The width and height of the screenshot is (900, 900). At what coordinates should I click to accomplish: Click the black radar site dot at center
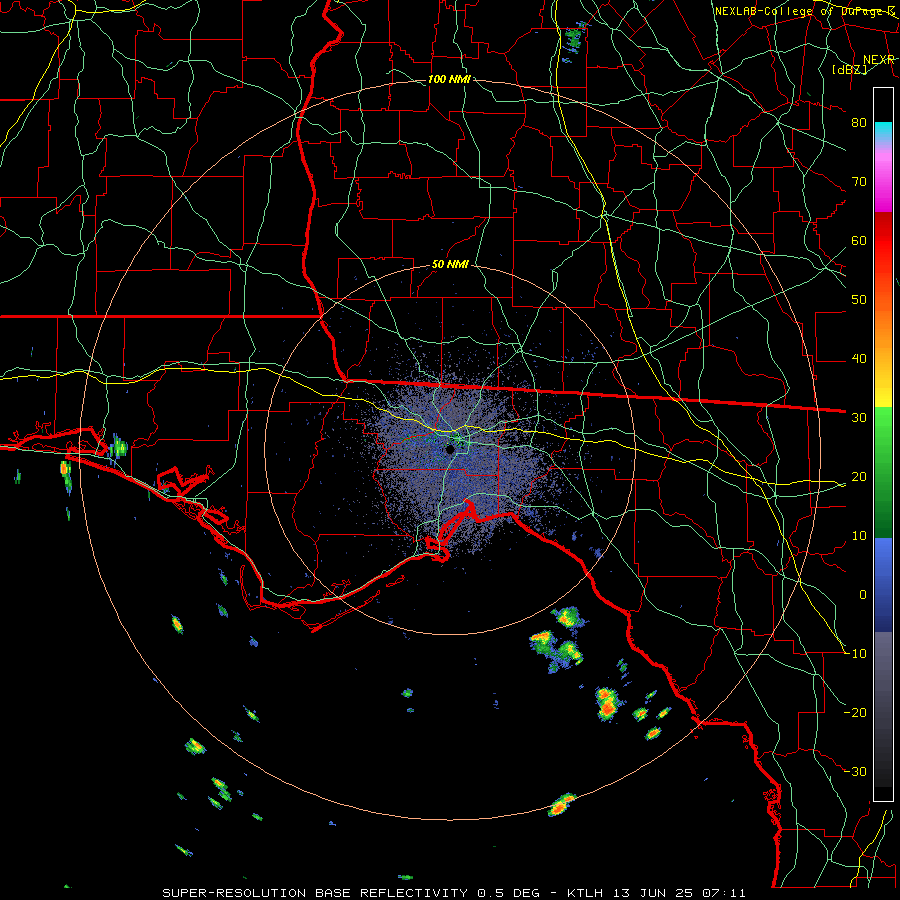coord(450,449)
